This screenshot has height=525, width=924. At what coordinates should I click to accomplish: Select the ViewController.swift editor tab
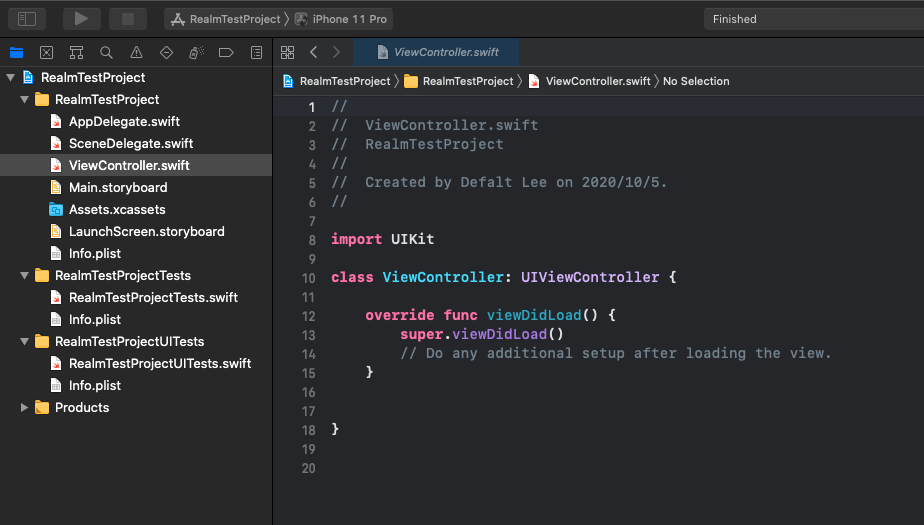[436, 52]
